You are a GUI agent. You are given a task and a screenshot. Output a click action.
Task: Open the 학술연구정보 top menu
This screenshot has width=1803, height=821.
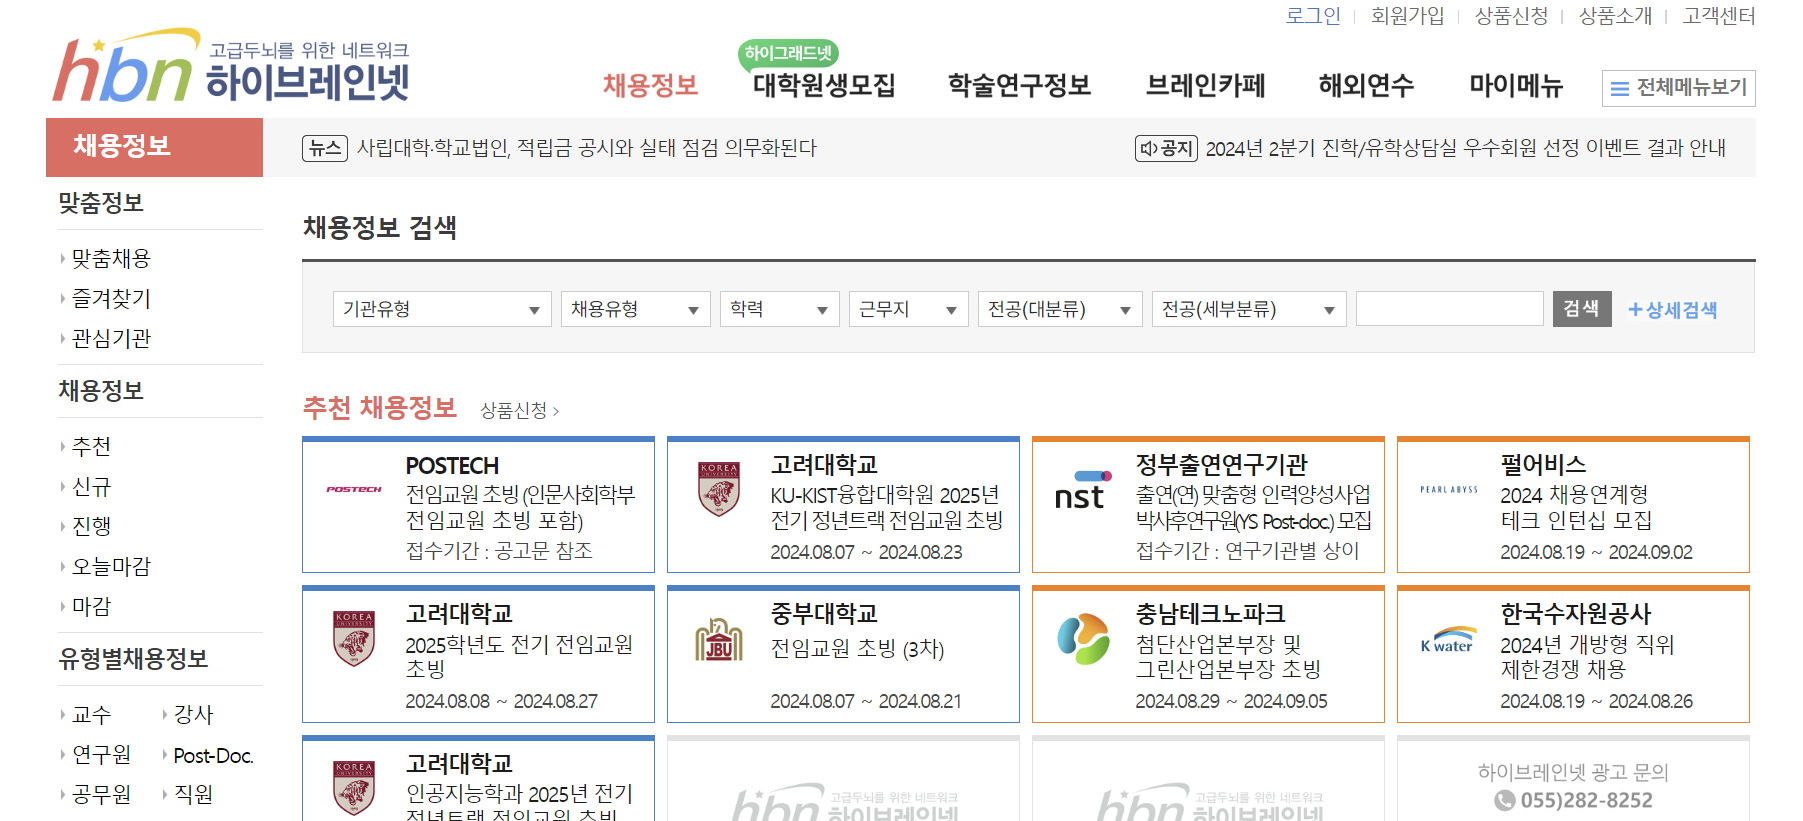coord(1019,86)
